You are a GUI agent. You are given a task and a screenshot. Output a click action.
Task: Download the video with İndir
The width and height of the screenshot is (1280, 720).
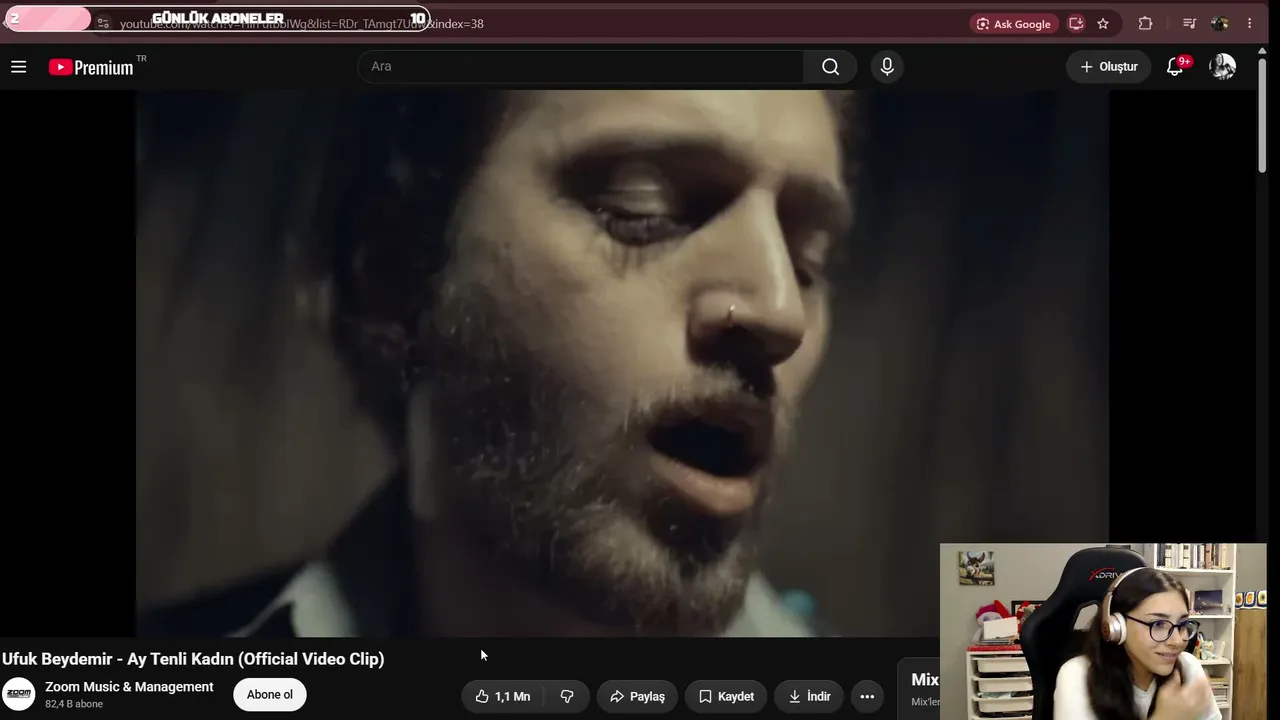click(x=809, y=696)
